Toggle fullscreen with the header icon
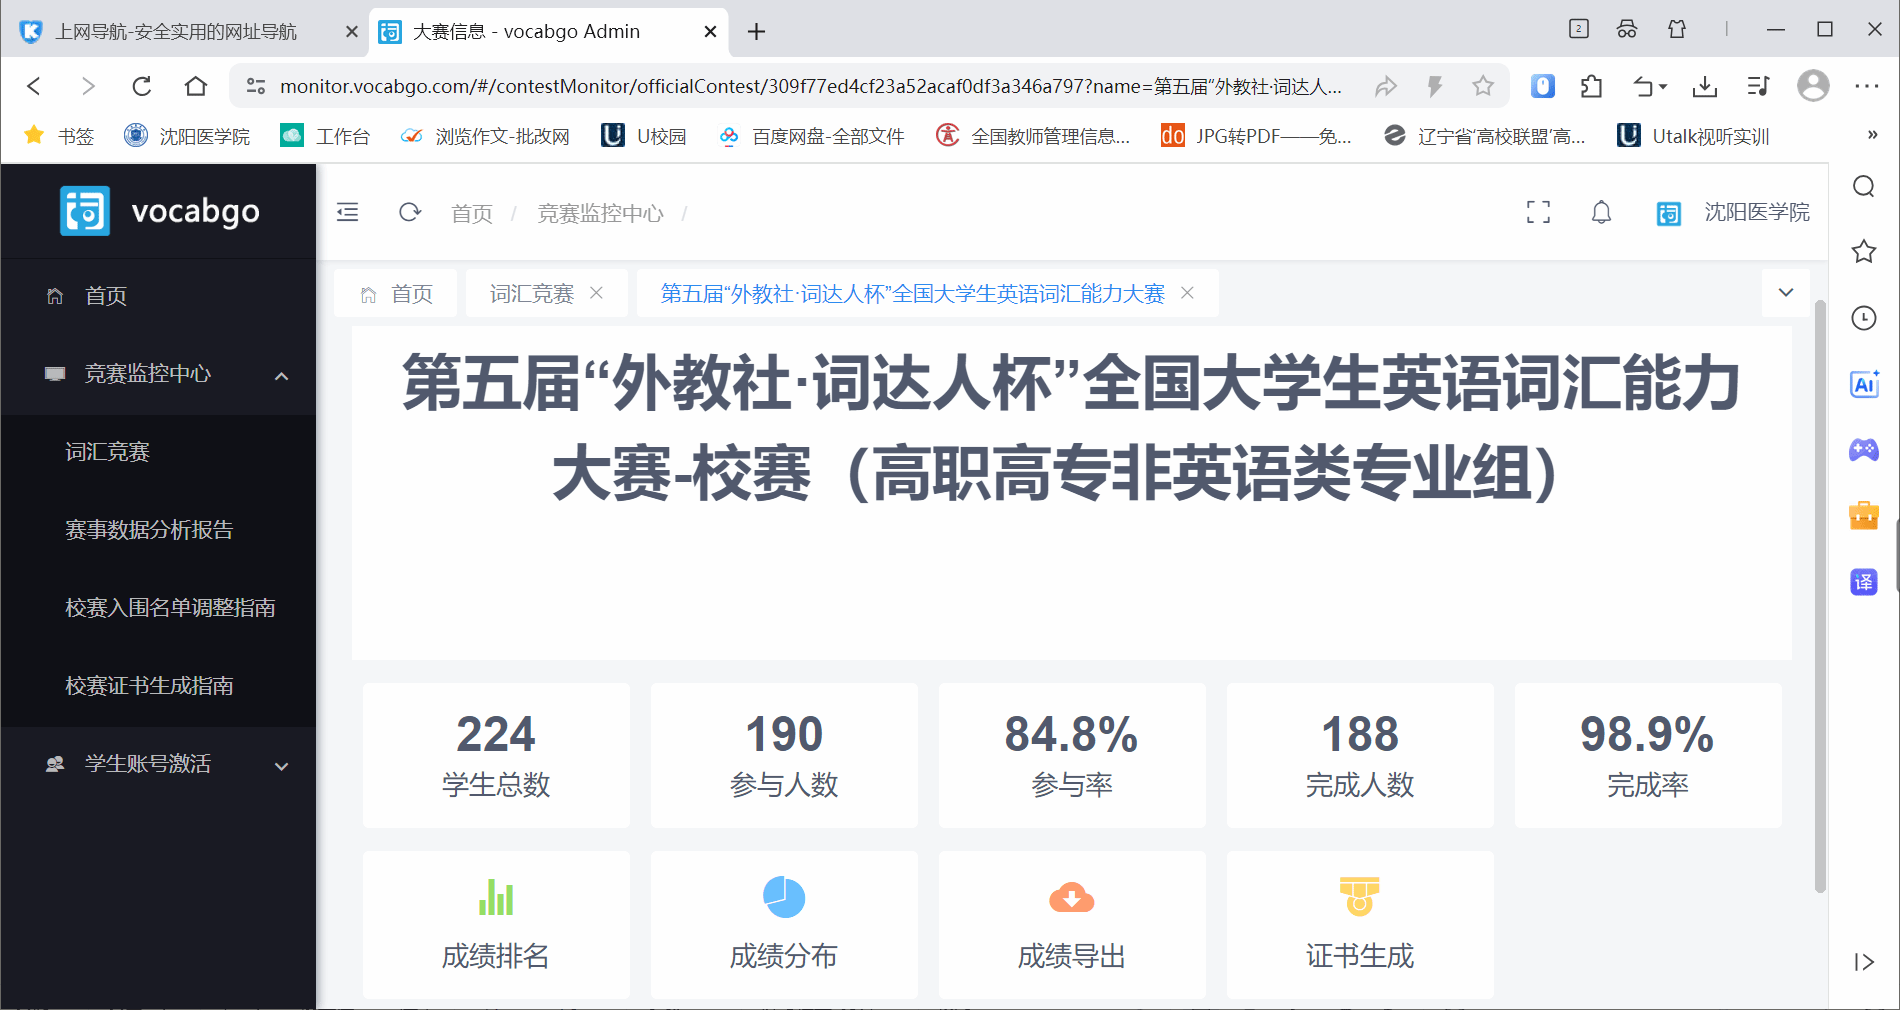1900x1010 pixels. [x=1538, y=212]
